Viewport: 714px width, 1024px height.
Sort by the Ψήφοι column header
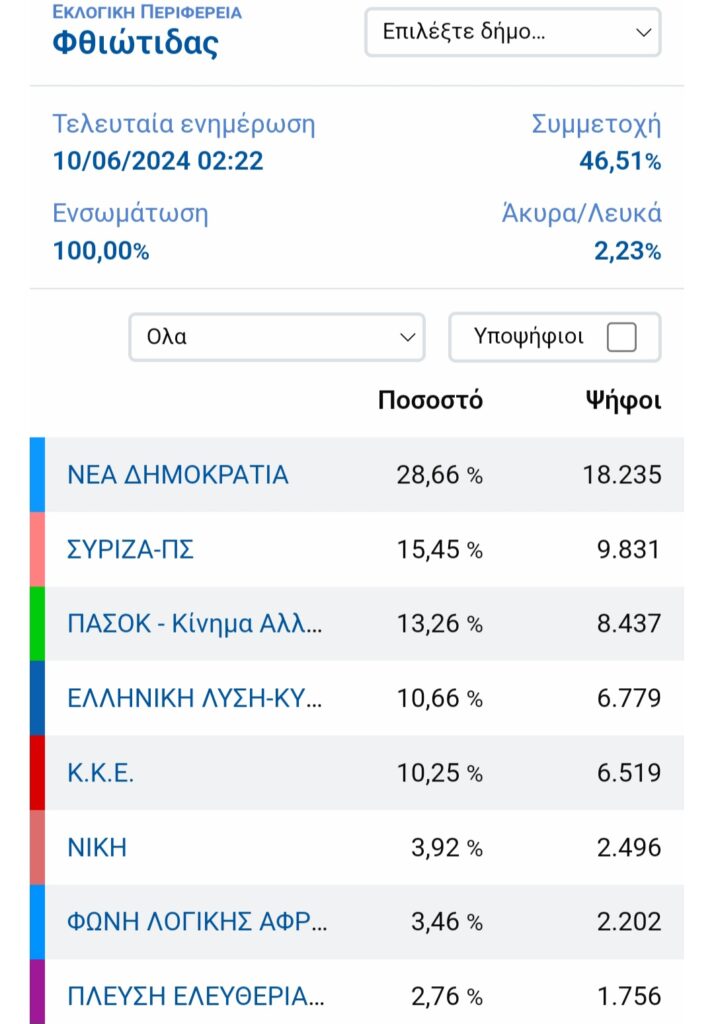coord(623,401)
